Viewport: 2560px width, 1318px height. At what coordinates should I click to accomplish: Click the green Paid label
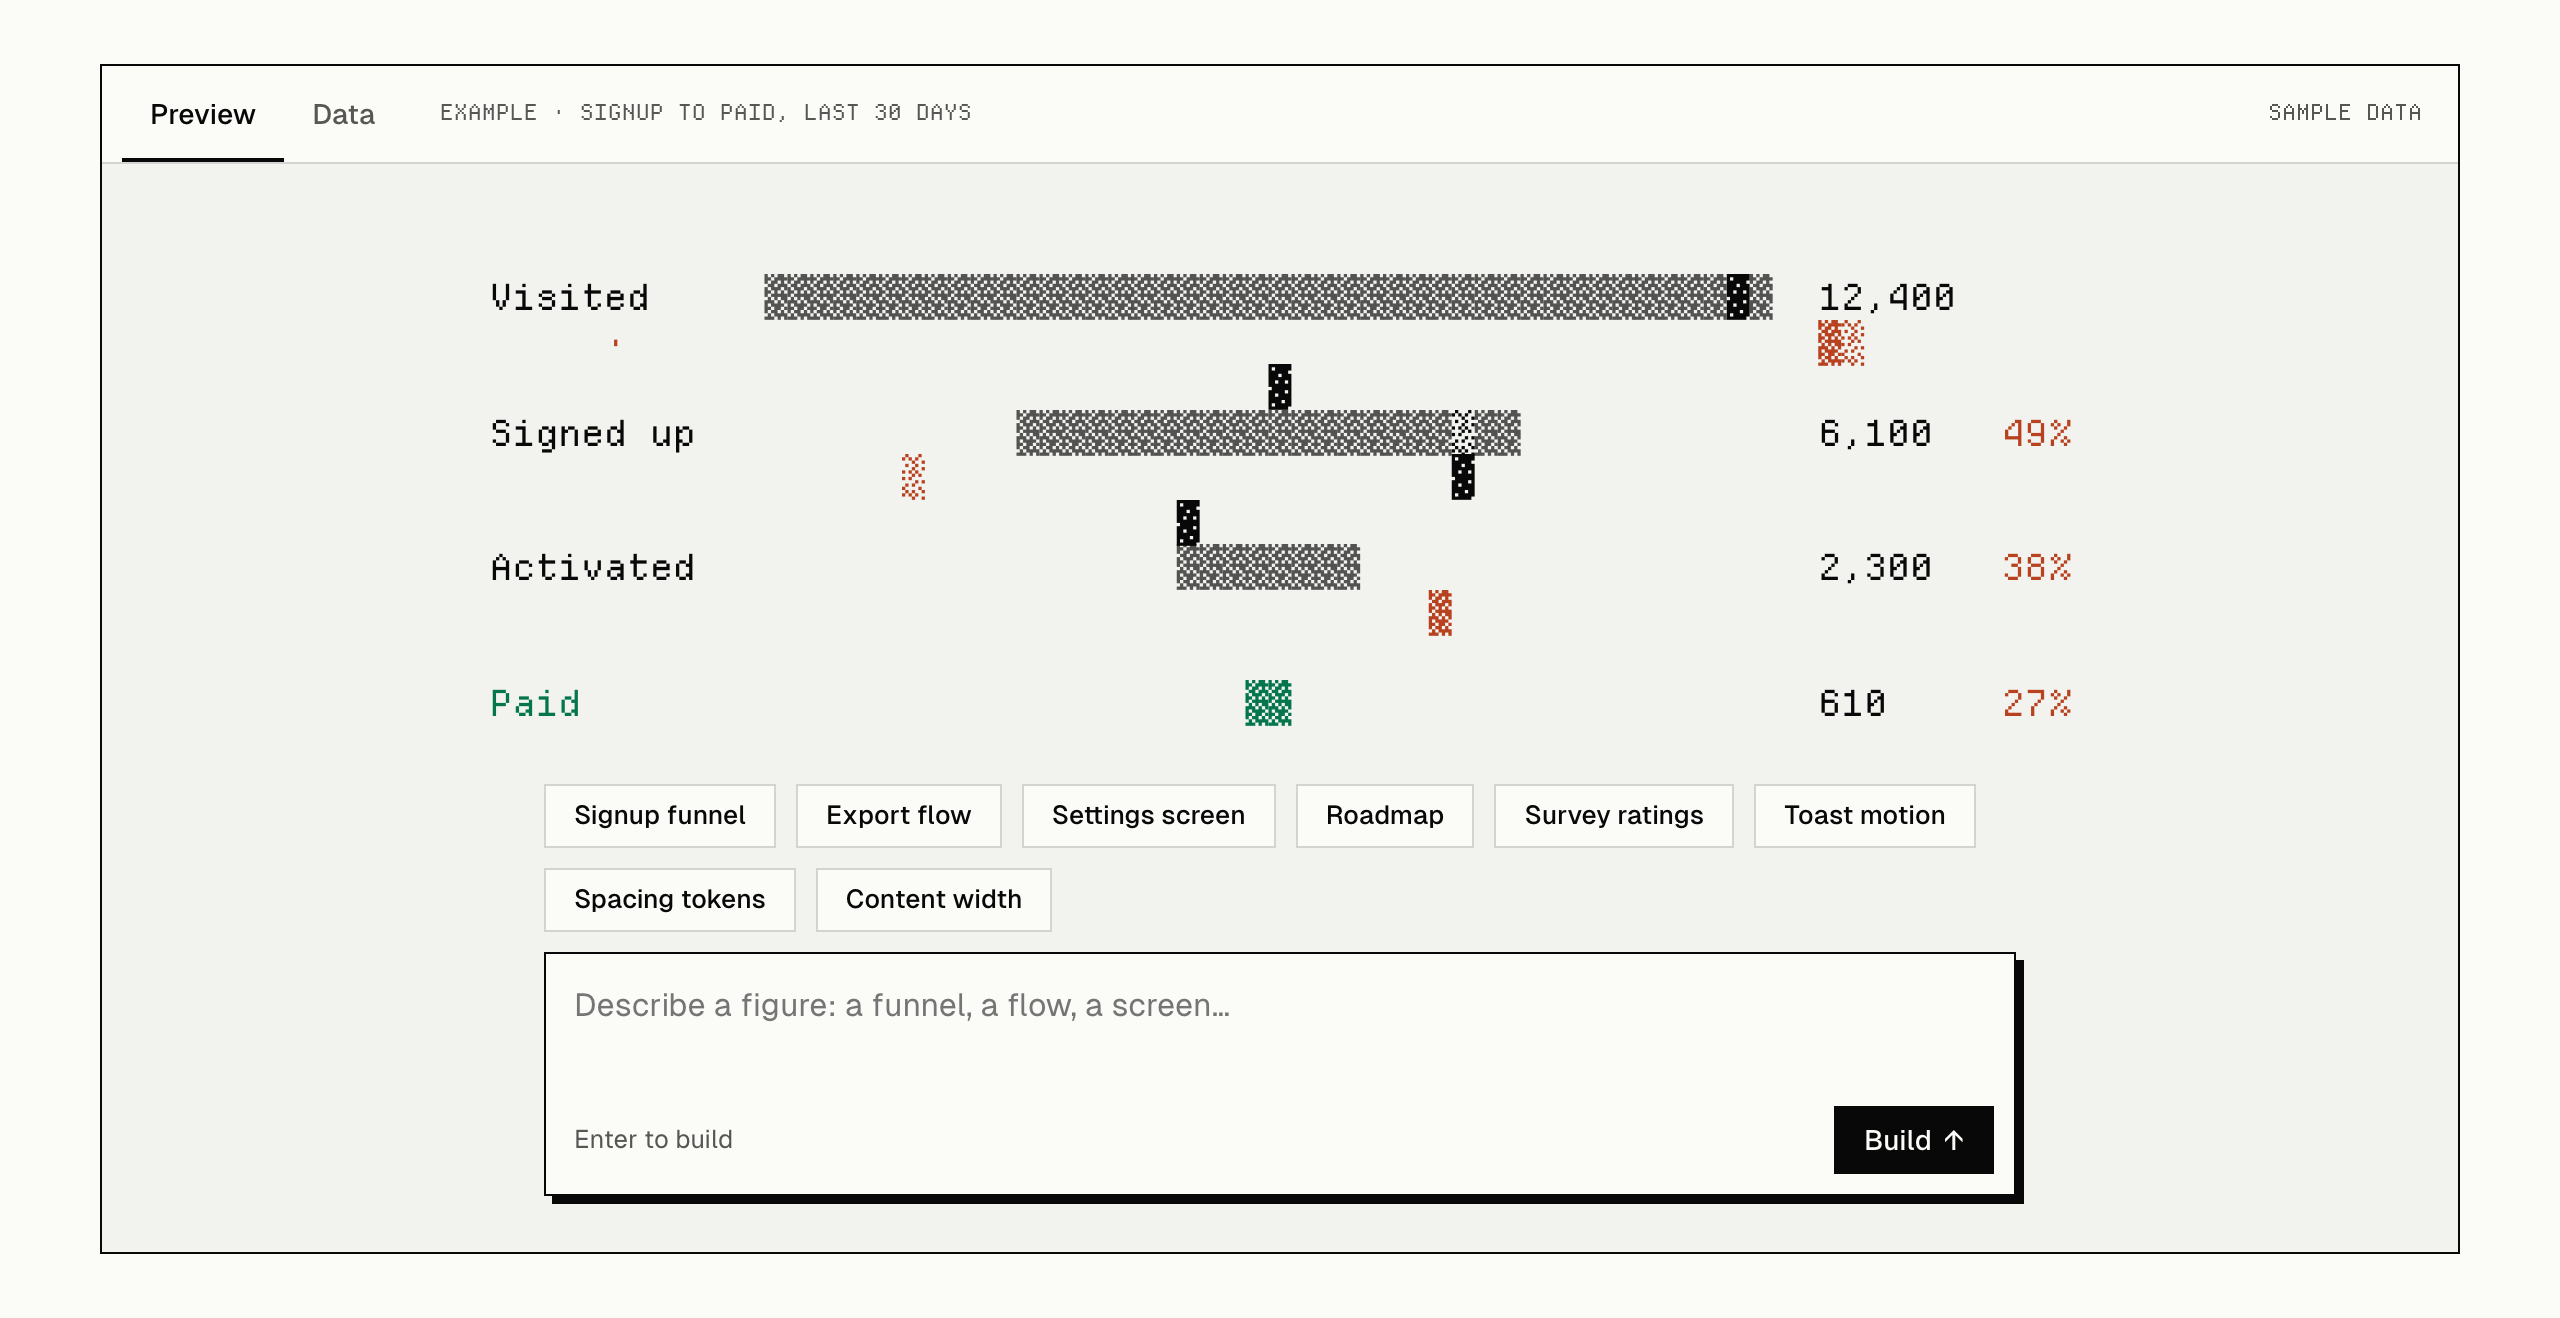(535, 703)
